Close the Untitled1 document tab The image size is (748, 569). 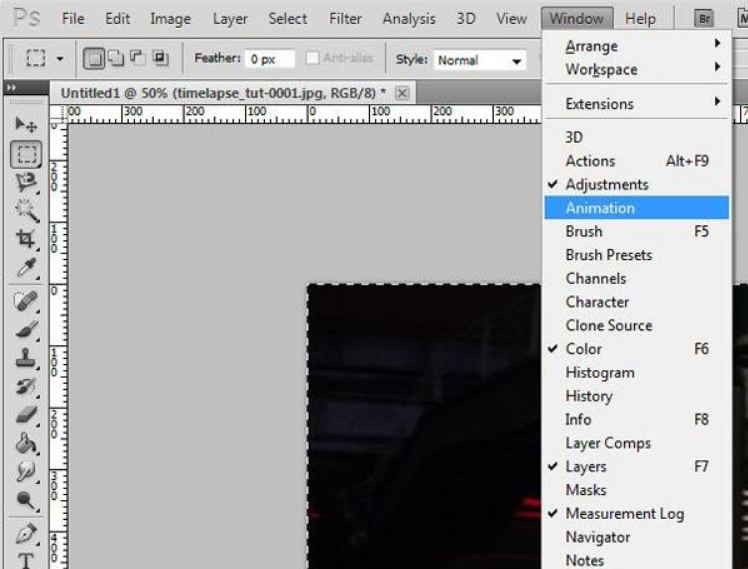point(402,93)
